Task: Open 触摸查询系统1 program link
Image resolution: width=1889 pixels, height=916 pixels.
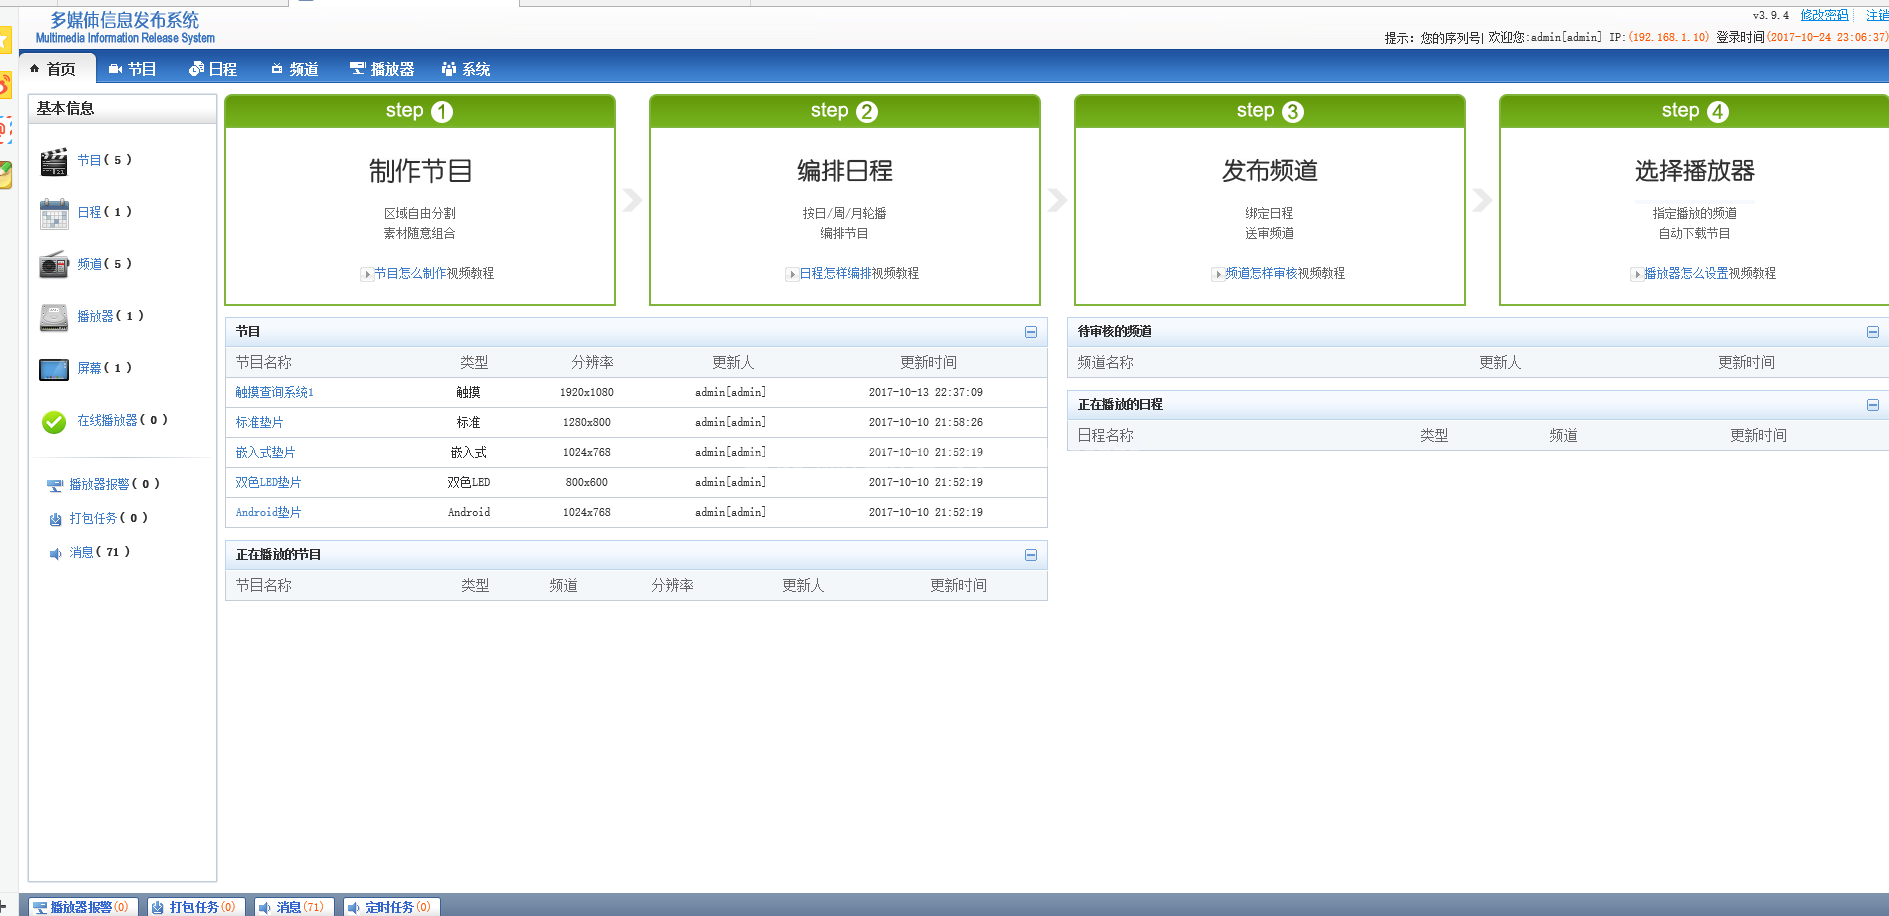Action: [274, 393]
